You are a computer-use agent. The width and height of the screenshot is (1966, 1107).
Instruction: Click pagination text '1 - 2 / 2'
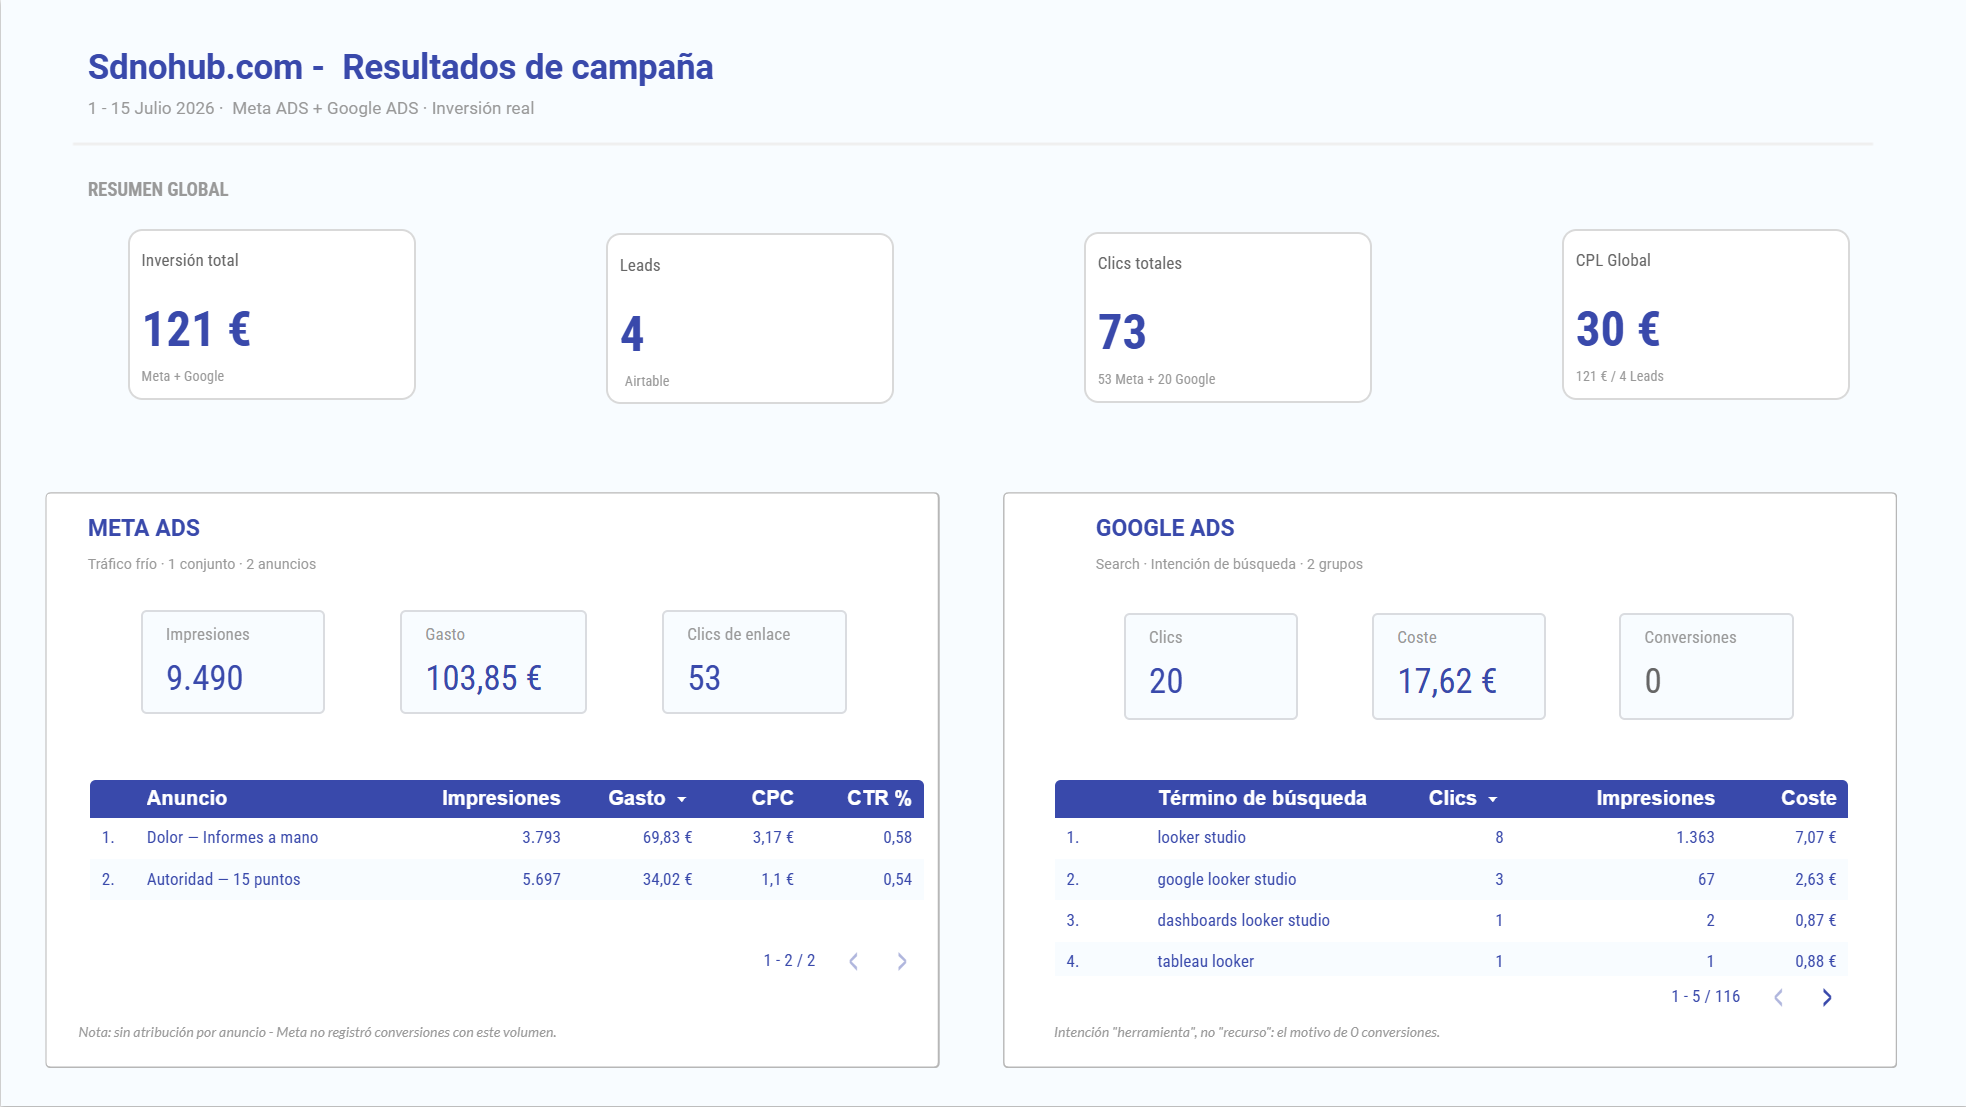[789, 960]
